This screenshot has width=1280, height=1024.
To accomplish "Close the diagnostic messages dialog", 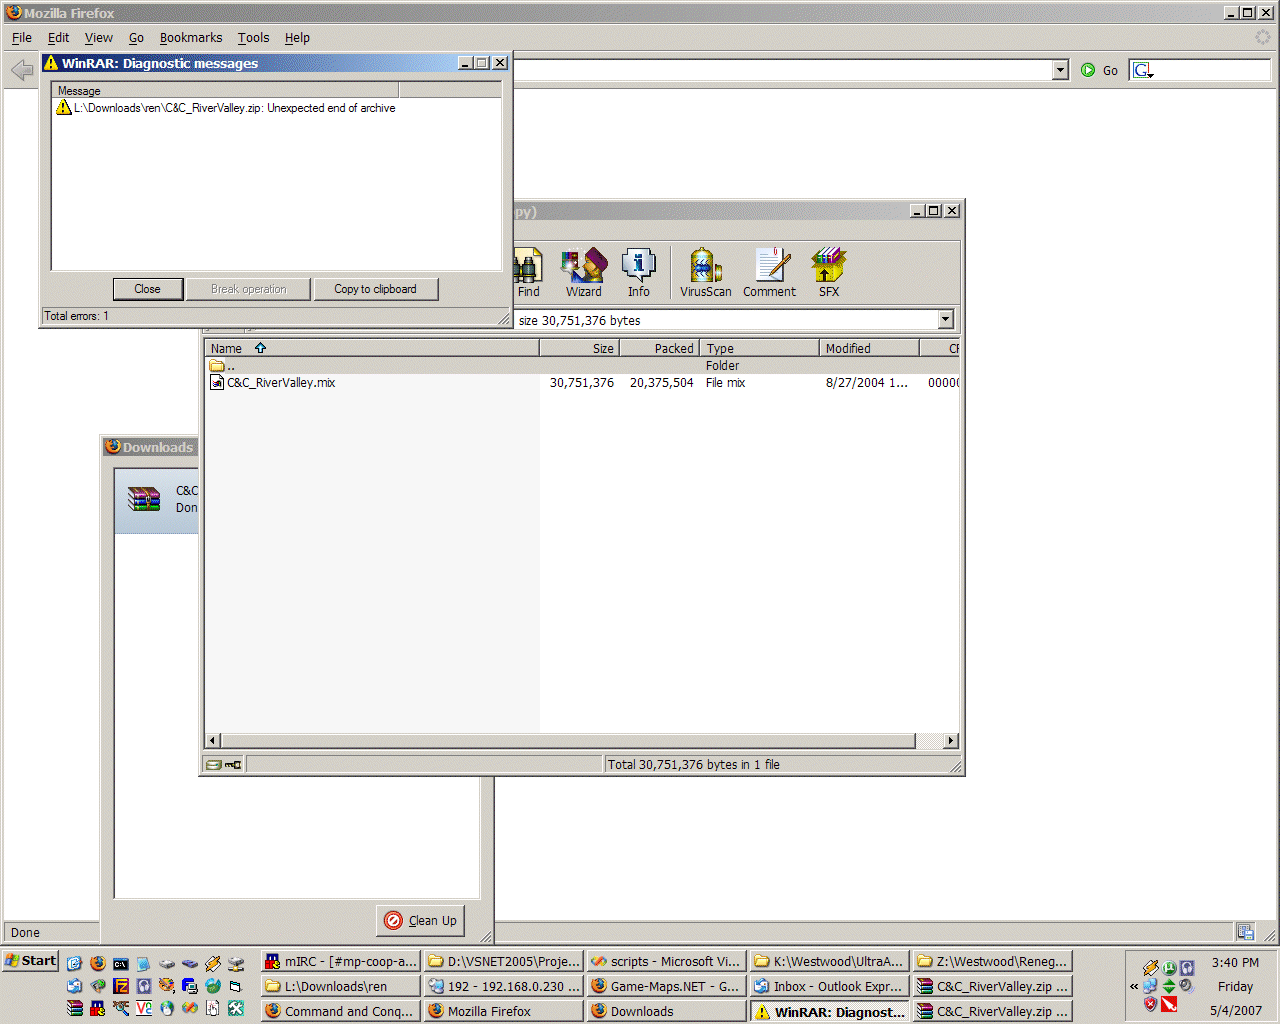I will (x=147, y=289).
